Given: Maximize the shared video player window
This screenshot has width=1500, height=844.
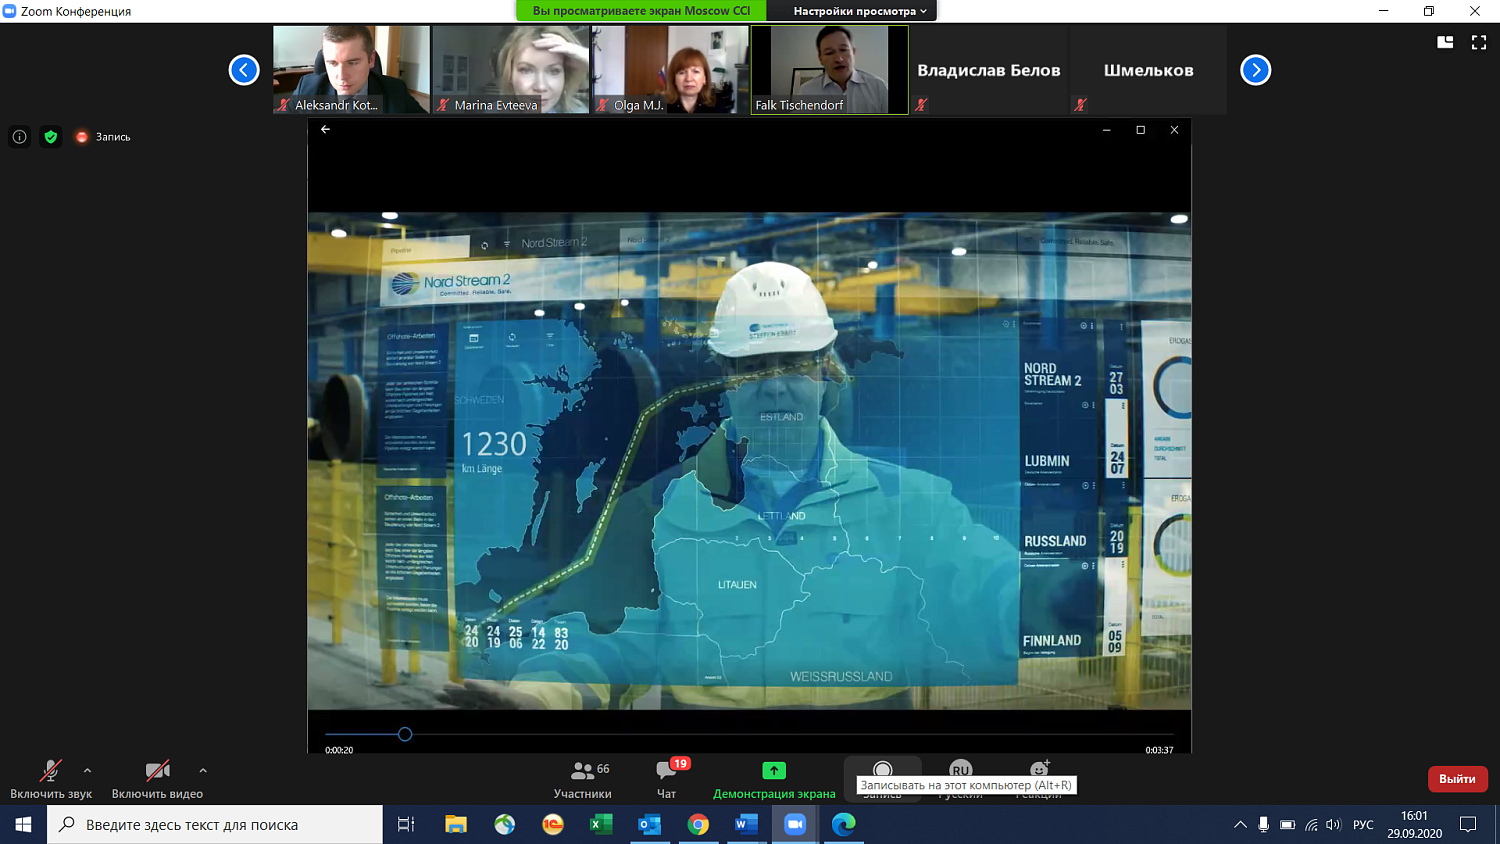Looking at the screenshot, I should [x=1140, y=130].
